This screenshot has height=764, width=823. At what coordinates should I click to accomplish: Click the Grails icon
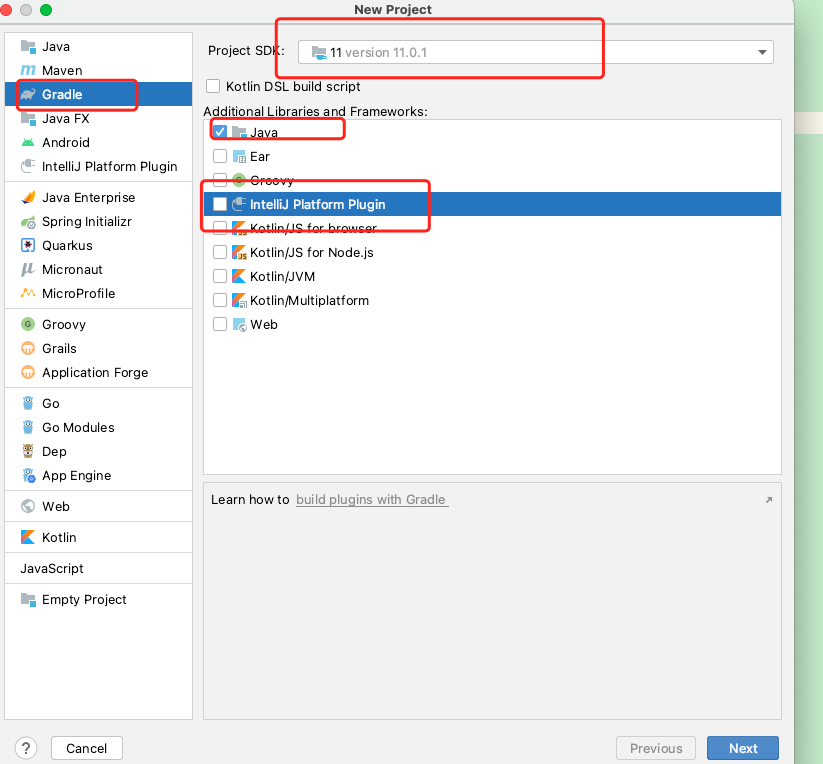click(x=28, y=348)
